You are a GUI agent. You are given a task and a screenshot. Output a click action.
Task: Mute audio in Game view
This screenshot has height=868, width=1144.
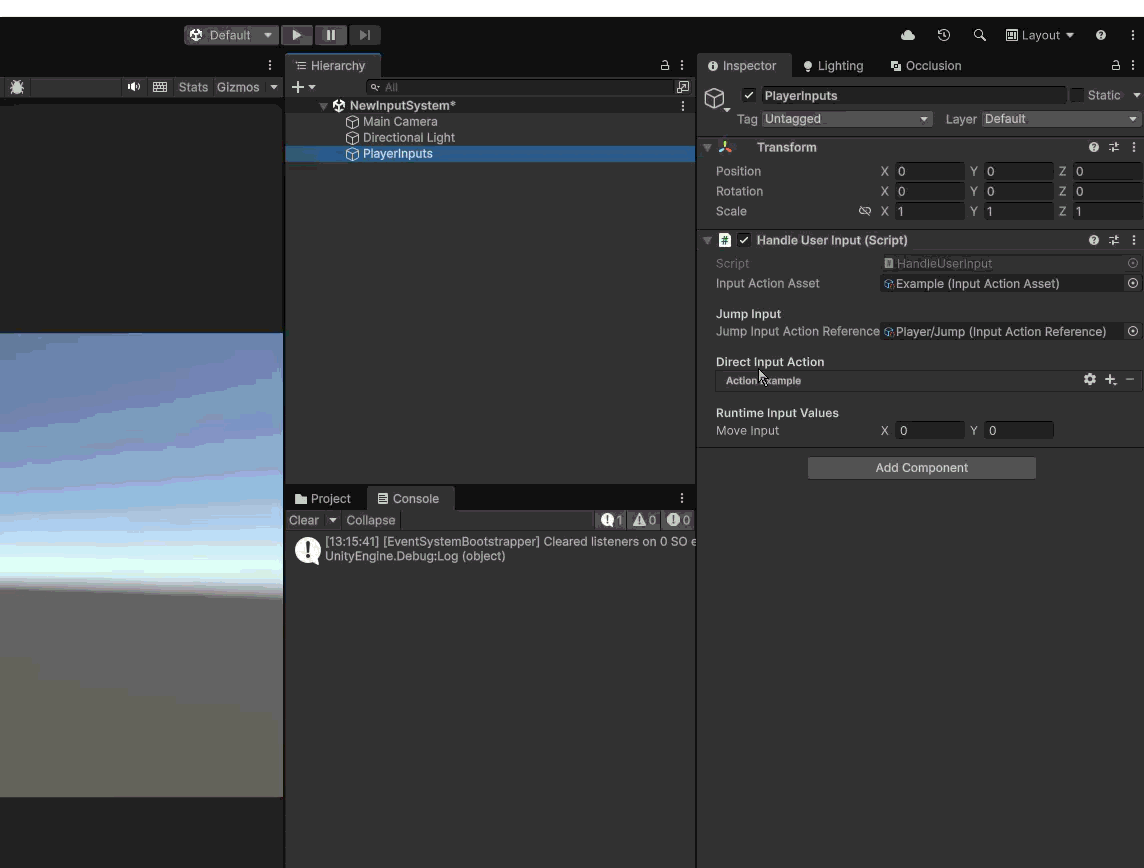pyautogui.click(x=134, y=87)
